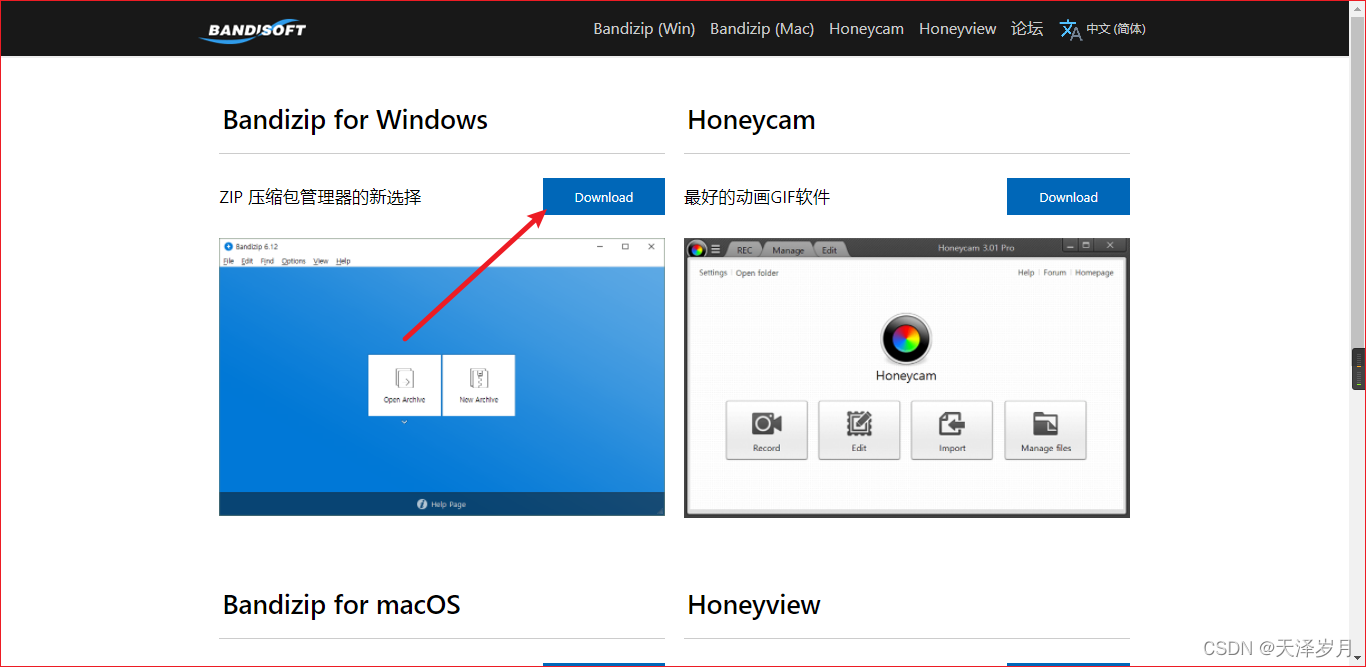Viewport: 1366px width, 667px height.
Task: Click the translate language icon
Action: tap(1071, 29)
